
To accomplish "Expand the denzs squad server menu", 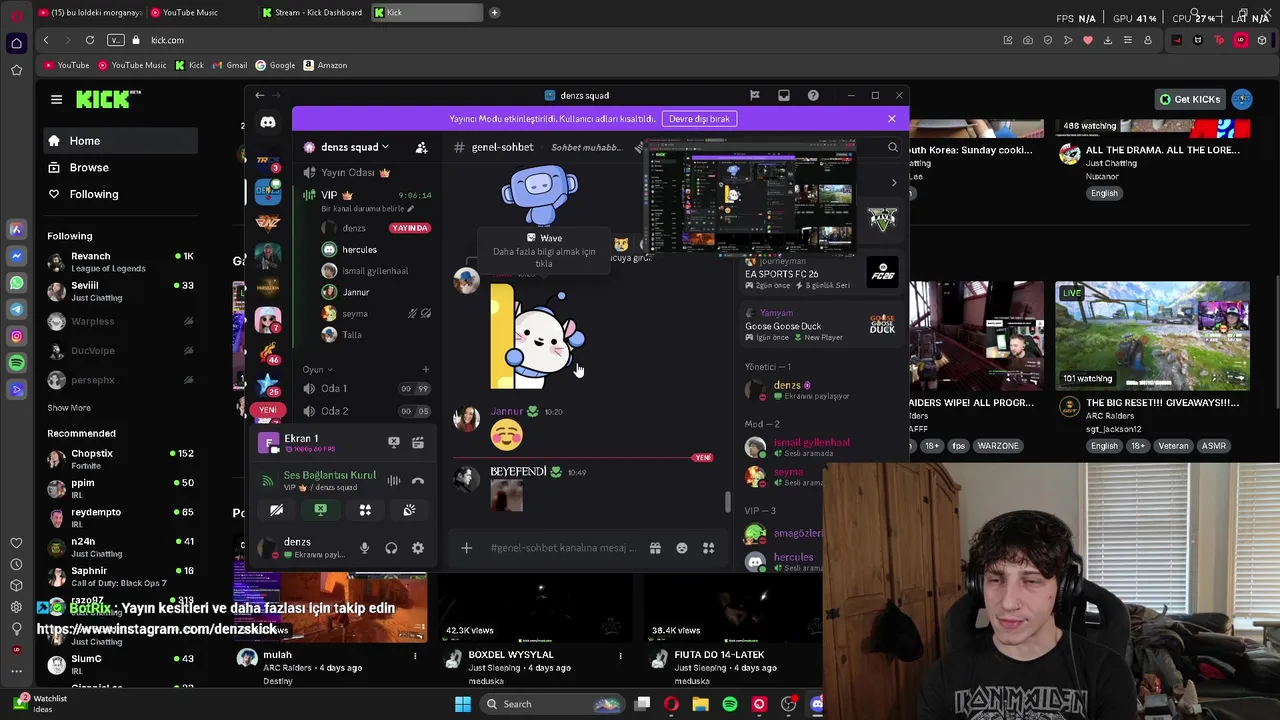I will pyautogui.click(x=355, y=147).
